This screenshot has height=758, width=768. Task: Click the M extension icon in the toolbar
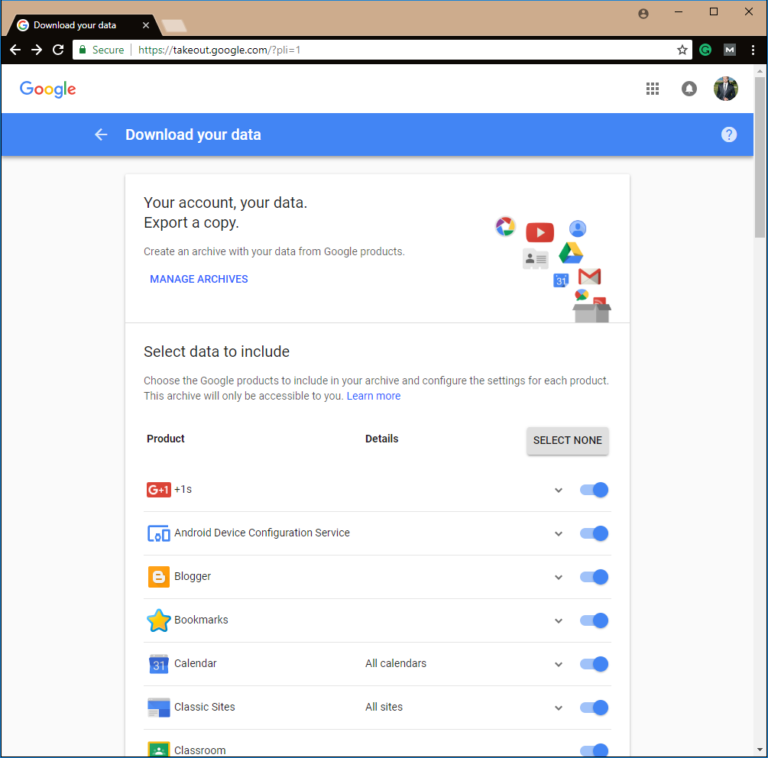730,50
